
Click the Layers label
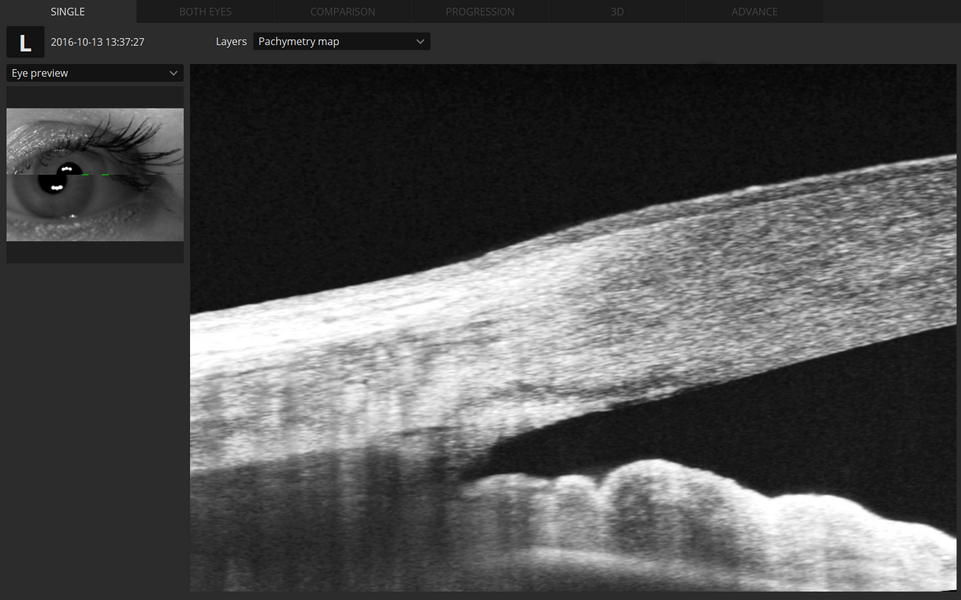click(231, 42)
